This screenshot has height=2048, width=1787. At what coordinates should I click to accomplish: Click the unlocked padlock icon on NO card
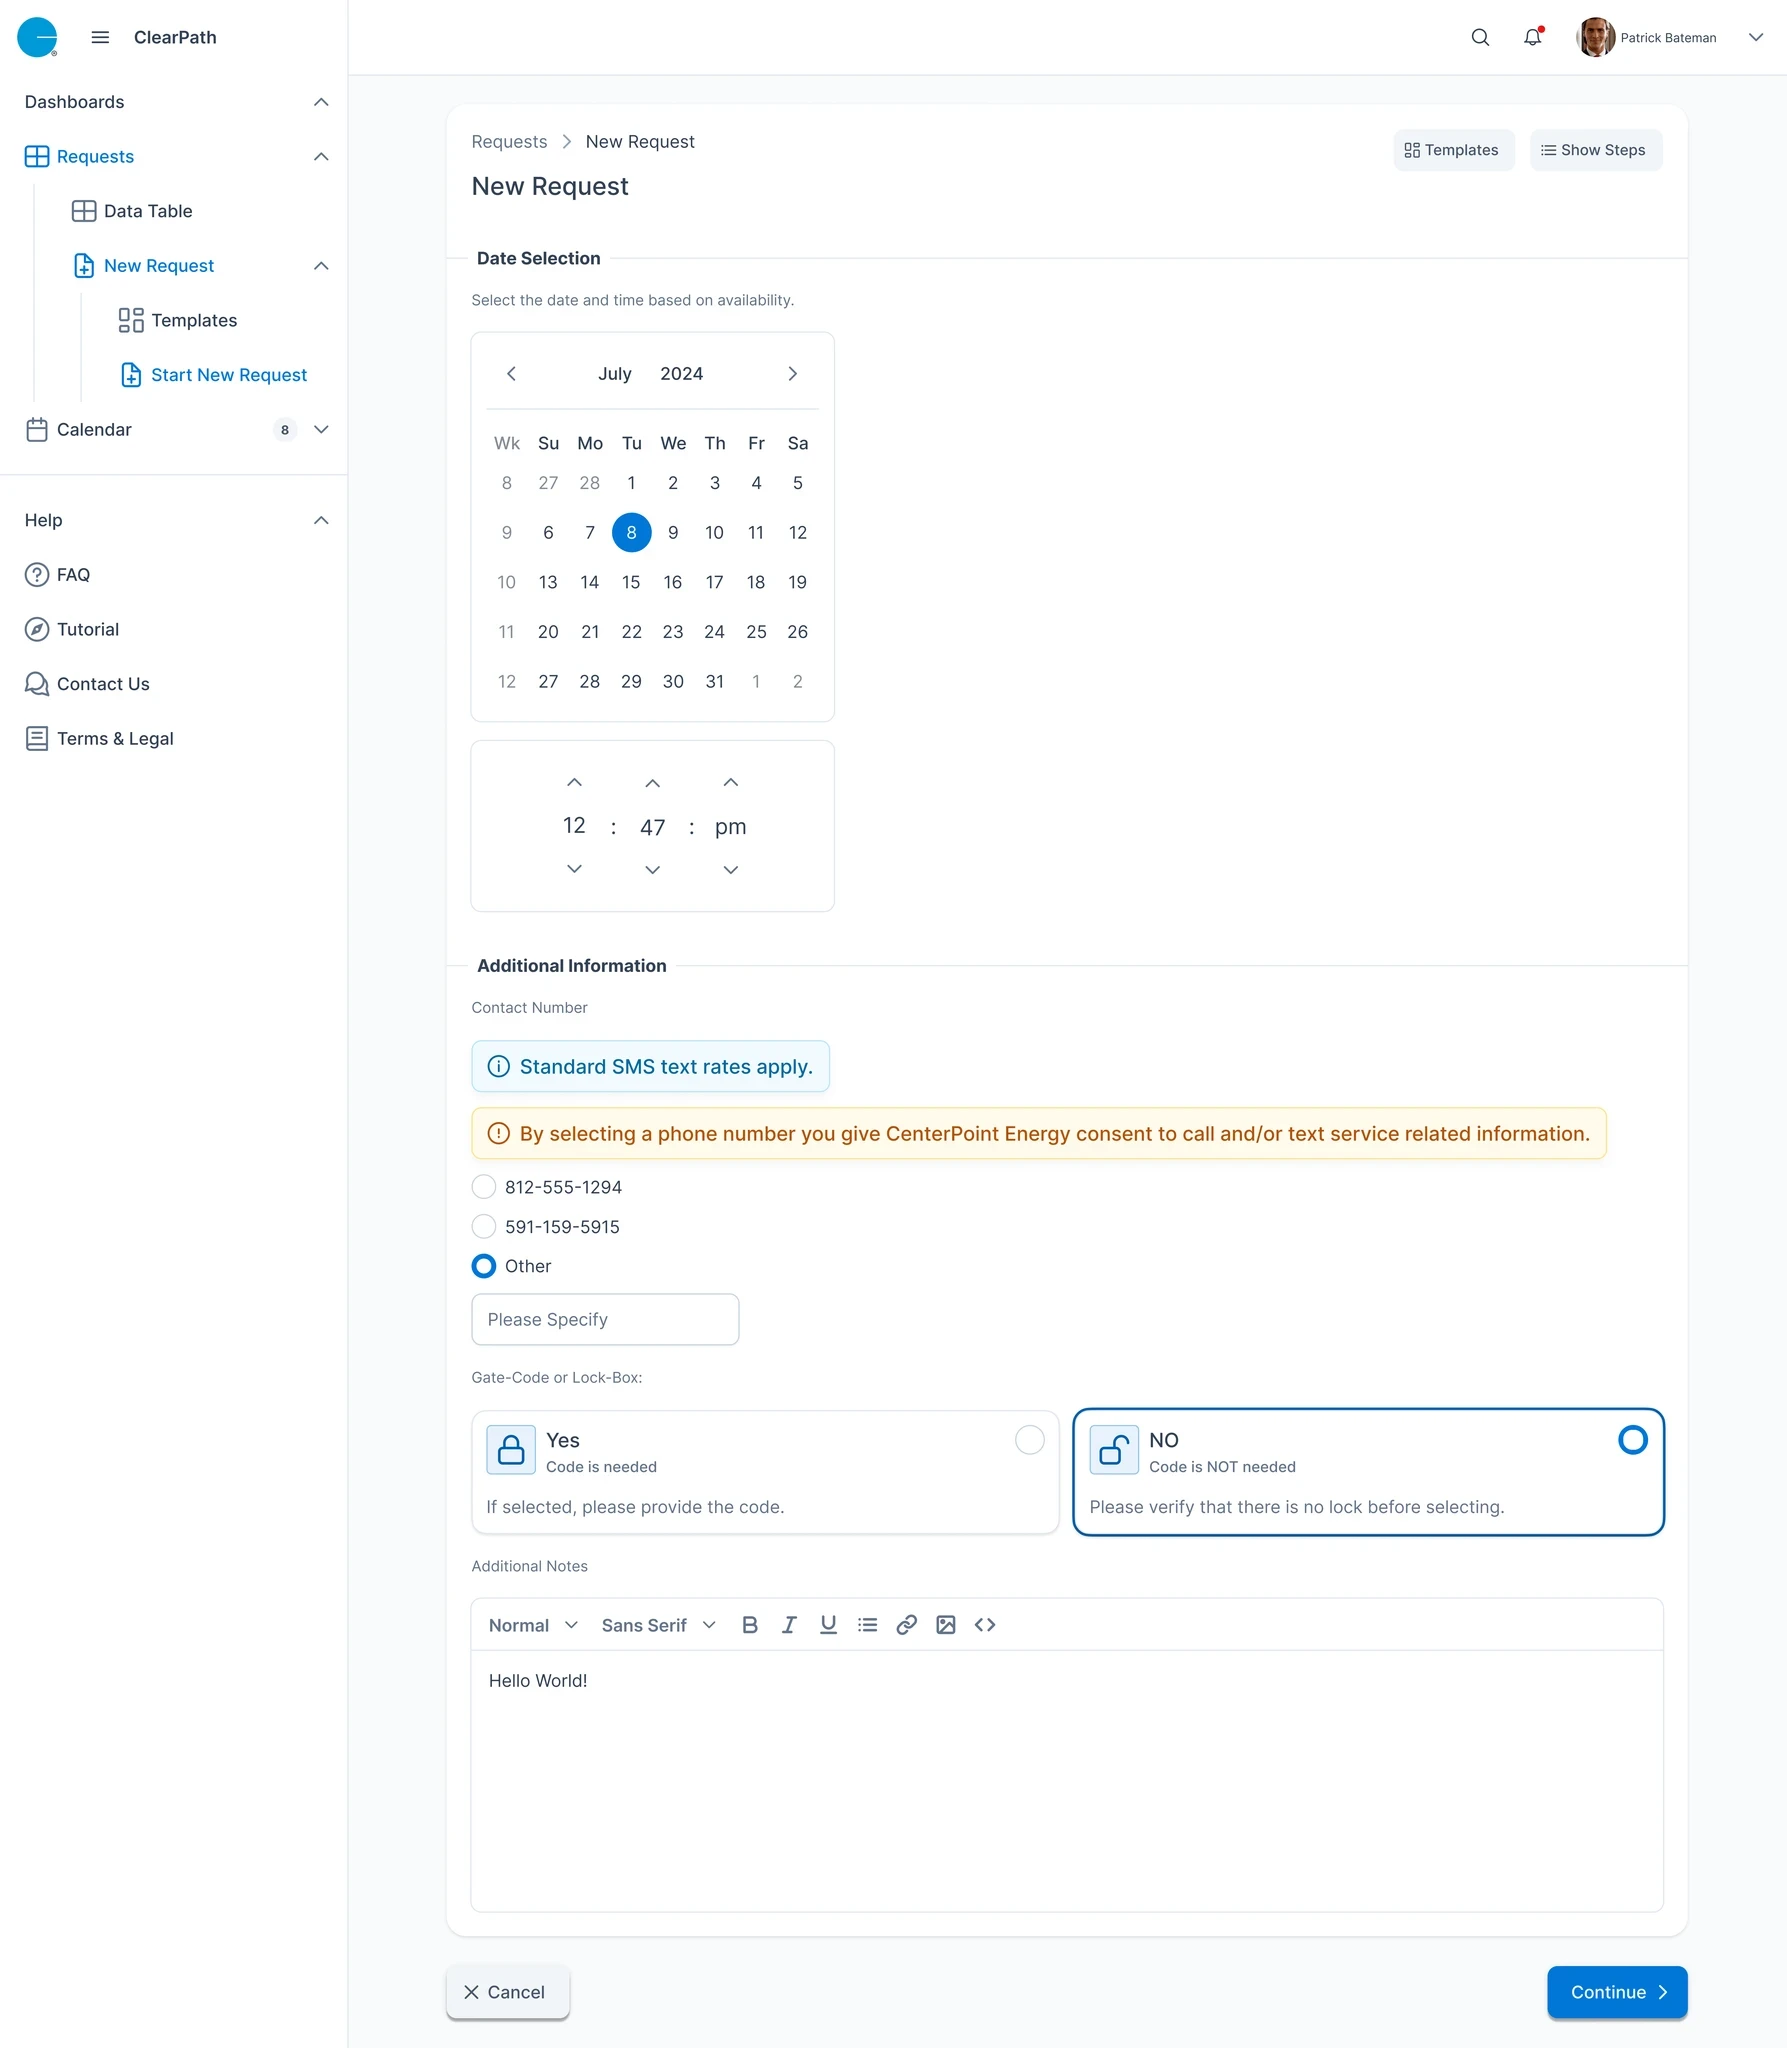coord(1114,1450)
